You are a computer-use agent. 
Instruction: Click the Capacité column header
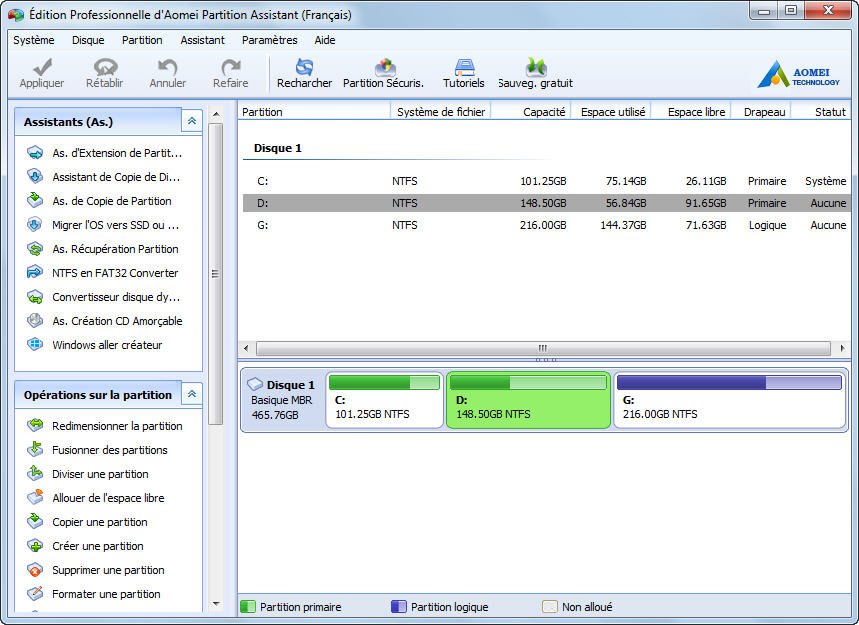pyautogui.click(x=531, y=112)
